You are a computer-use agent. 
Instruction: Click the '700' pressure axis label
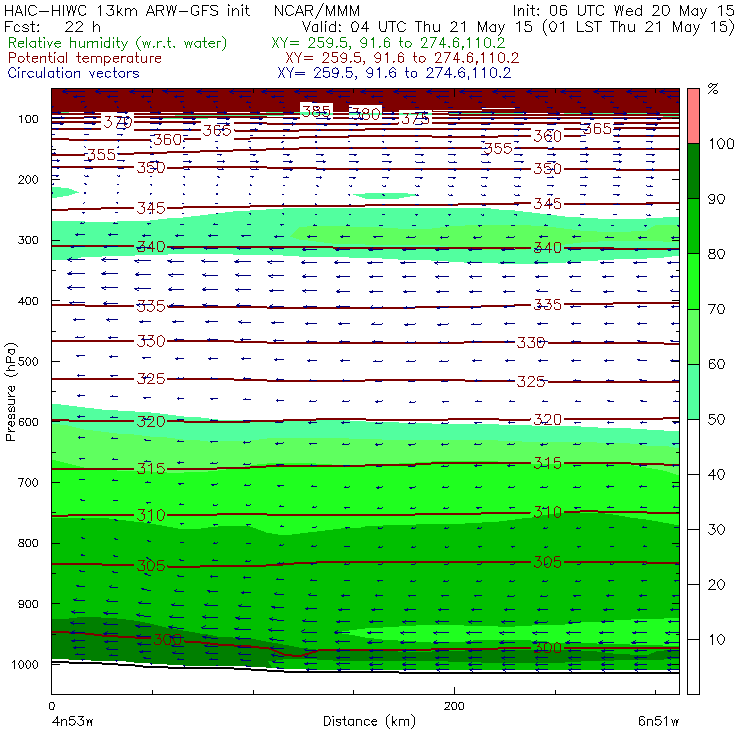[28, 482]
